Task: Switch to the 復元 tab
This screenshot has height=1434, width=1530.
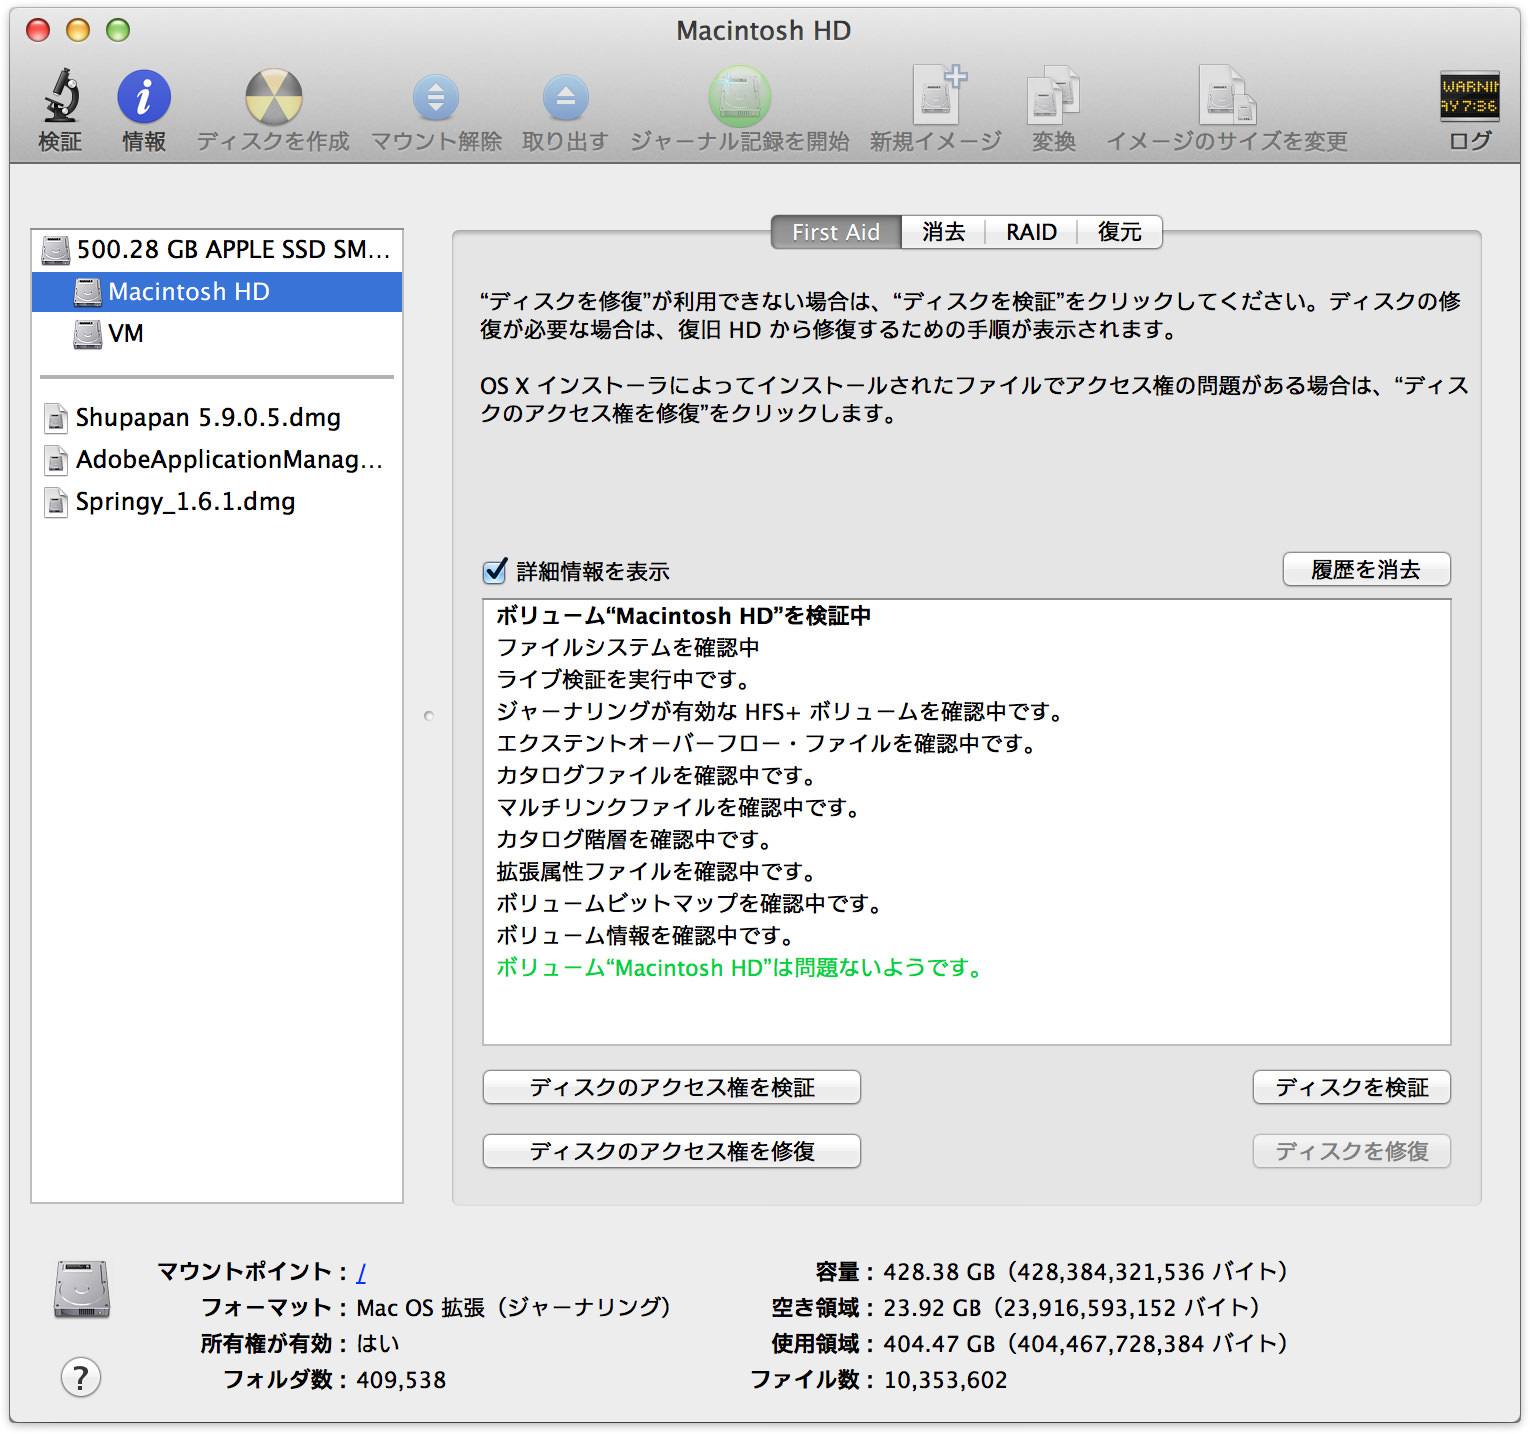Action: pos(1119,232)
